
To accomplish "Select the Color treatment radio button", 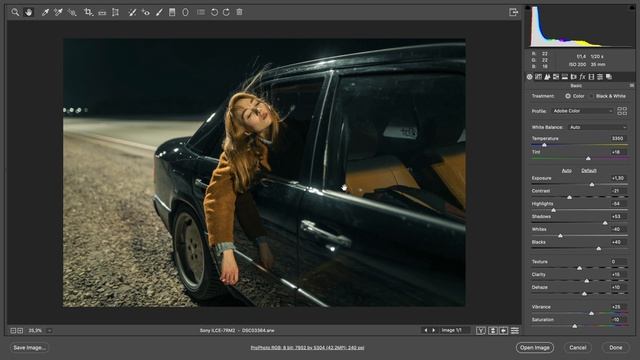I will coord(568,96).
